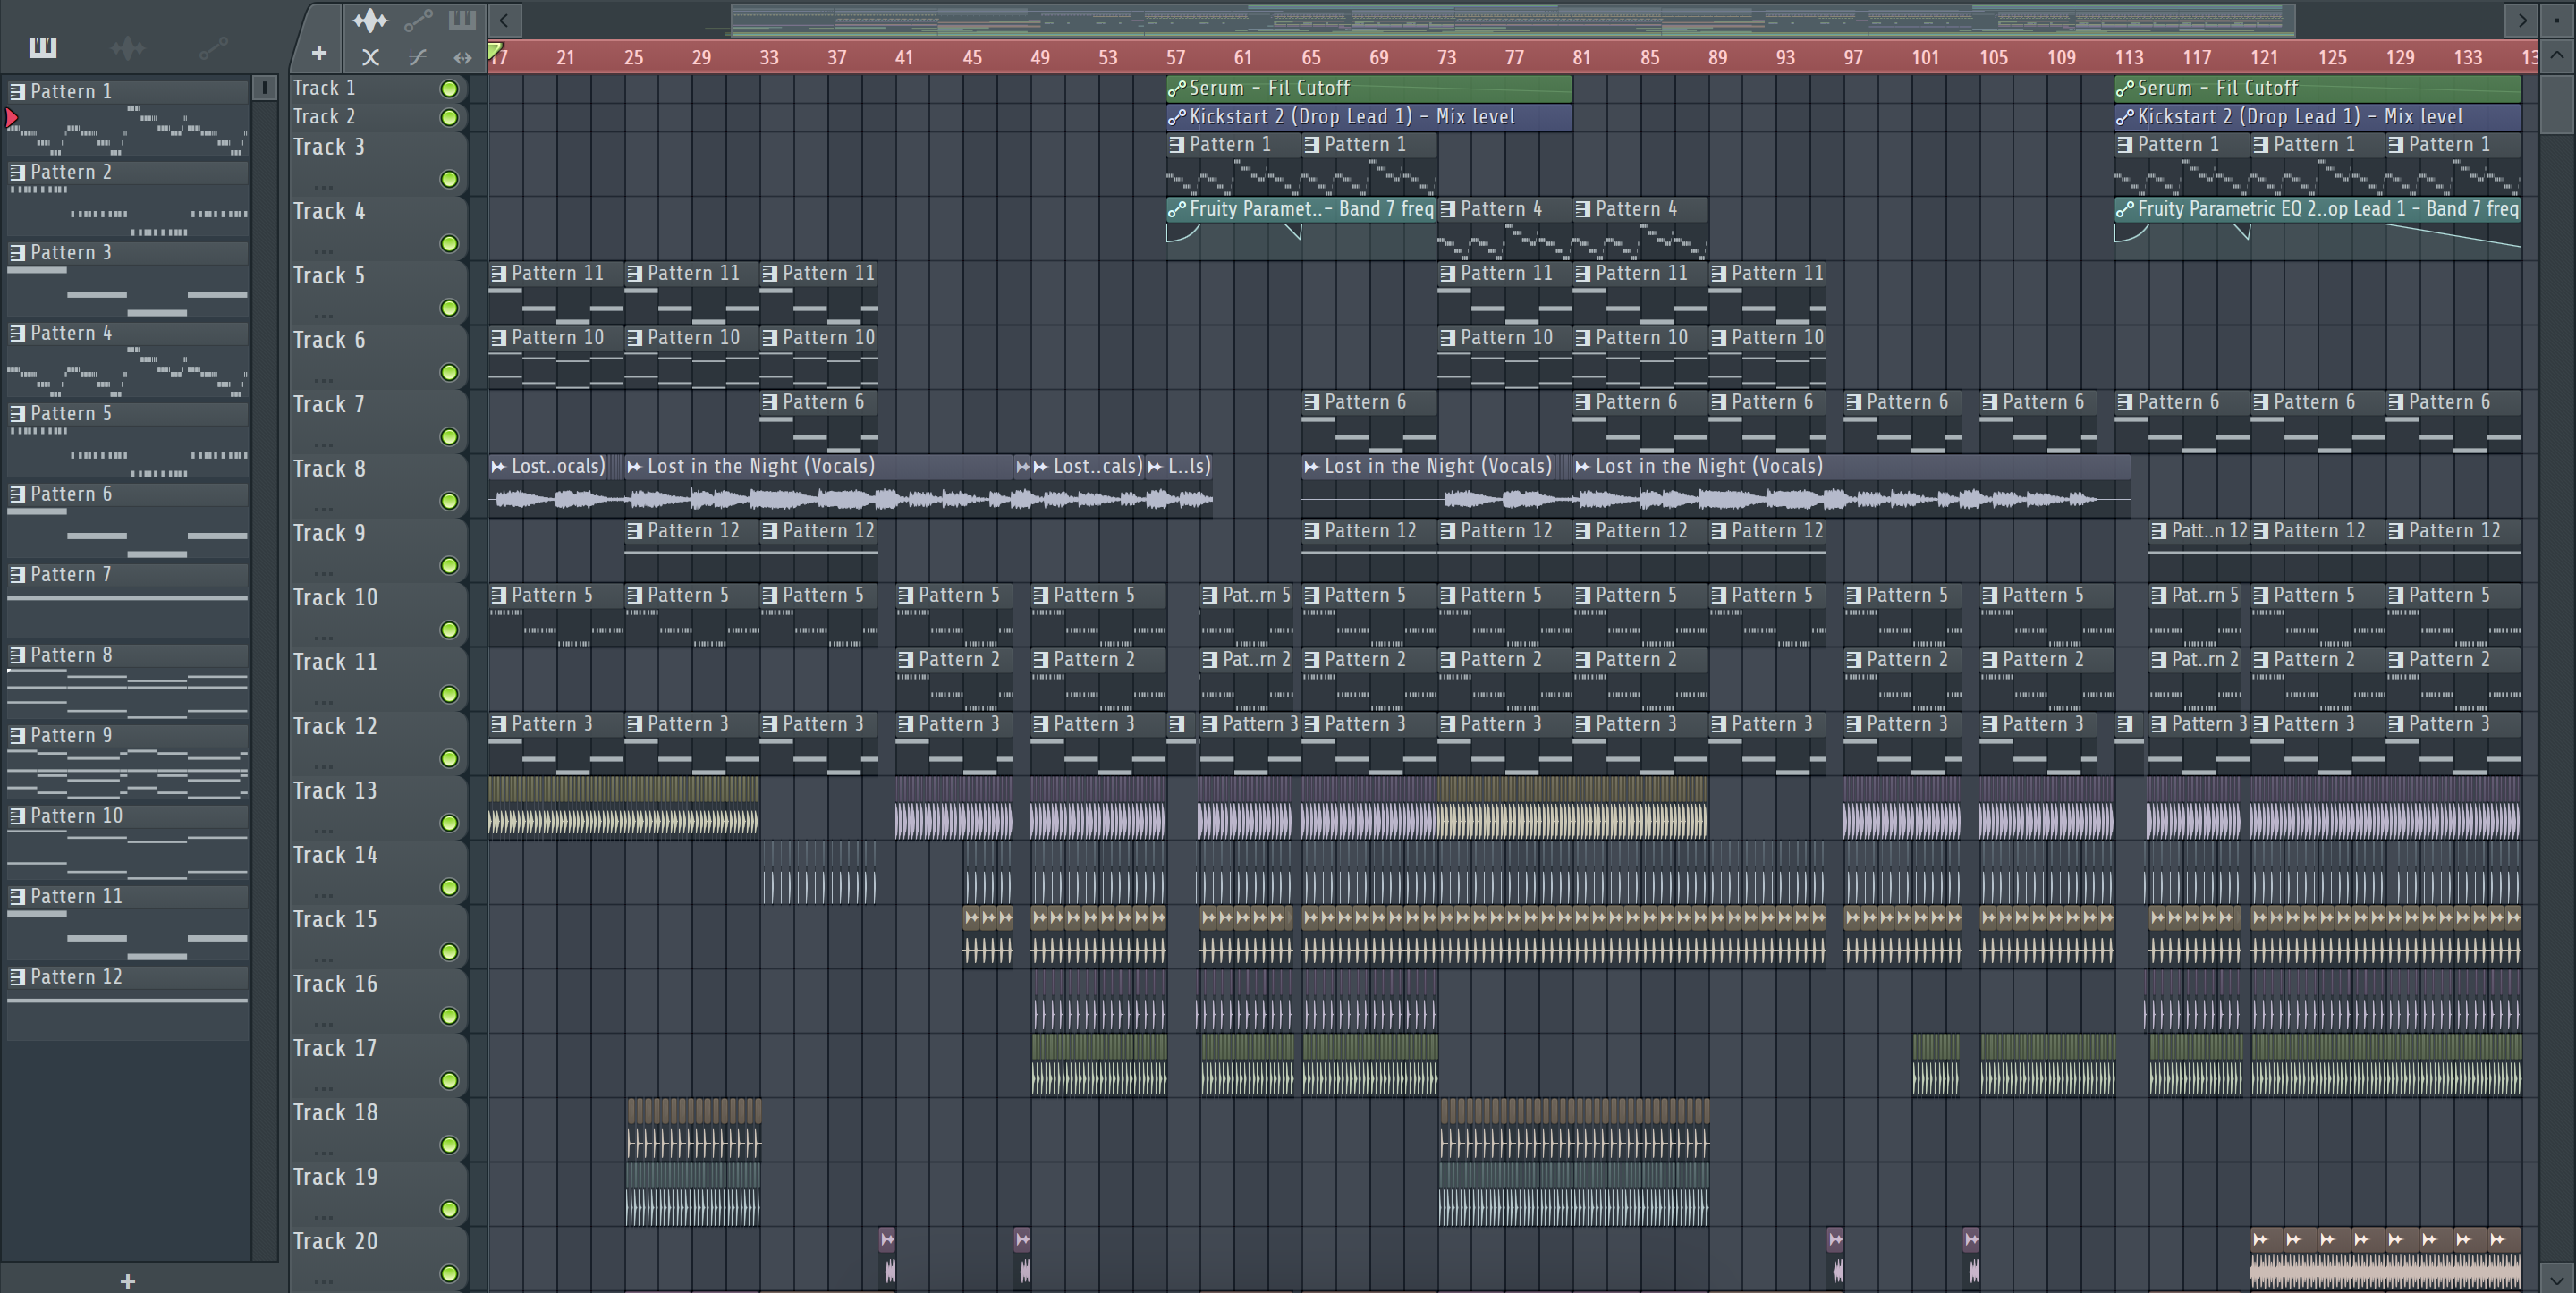
Task: Click the green playhead marker at bar 17
Action: [x=495, y=51]
